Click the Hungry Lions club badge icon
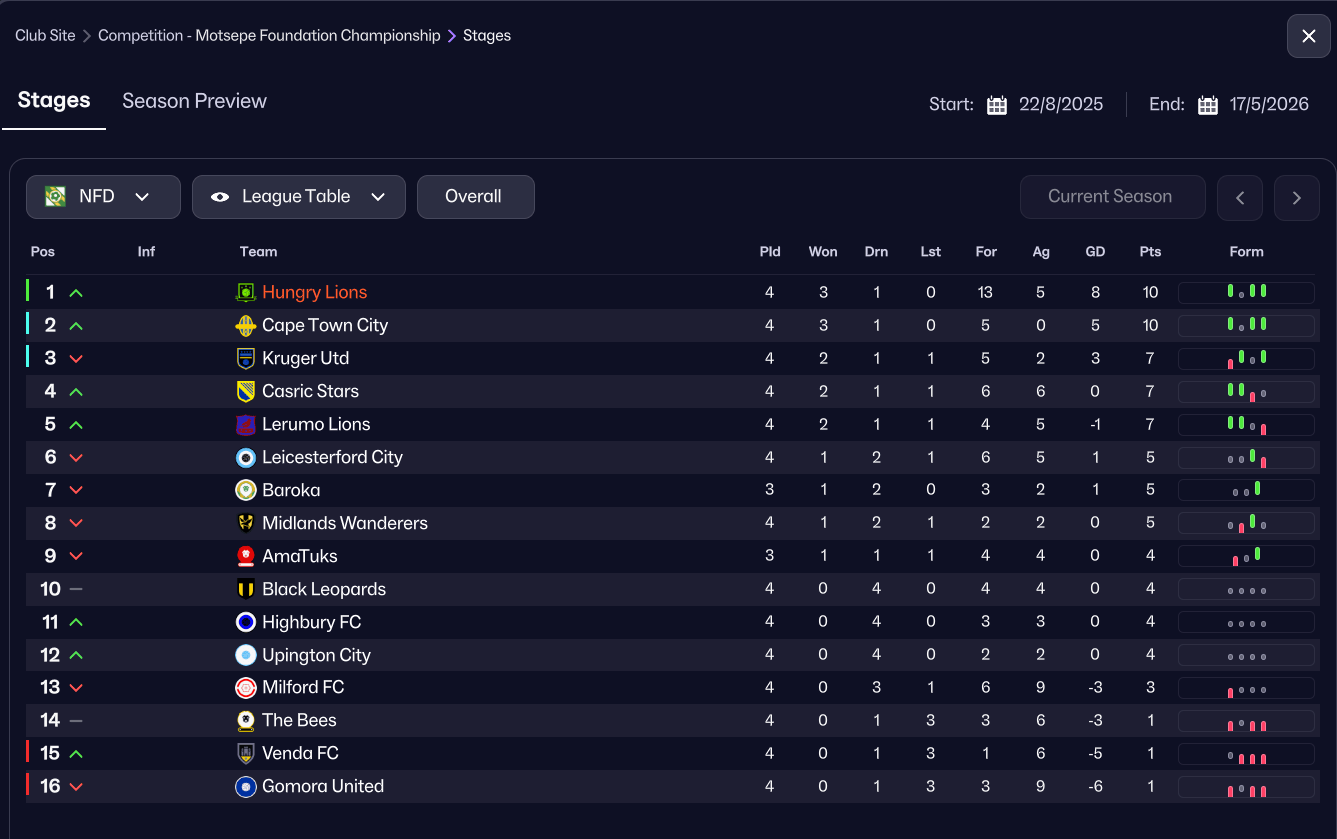Screen dimensions: 1337x839 click(x=246, y=292)
